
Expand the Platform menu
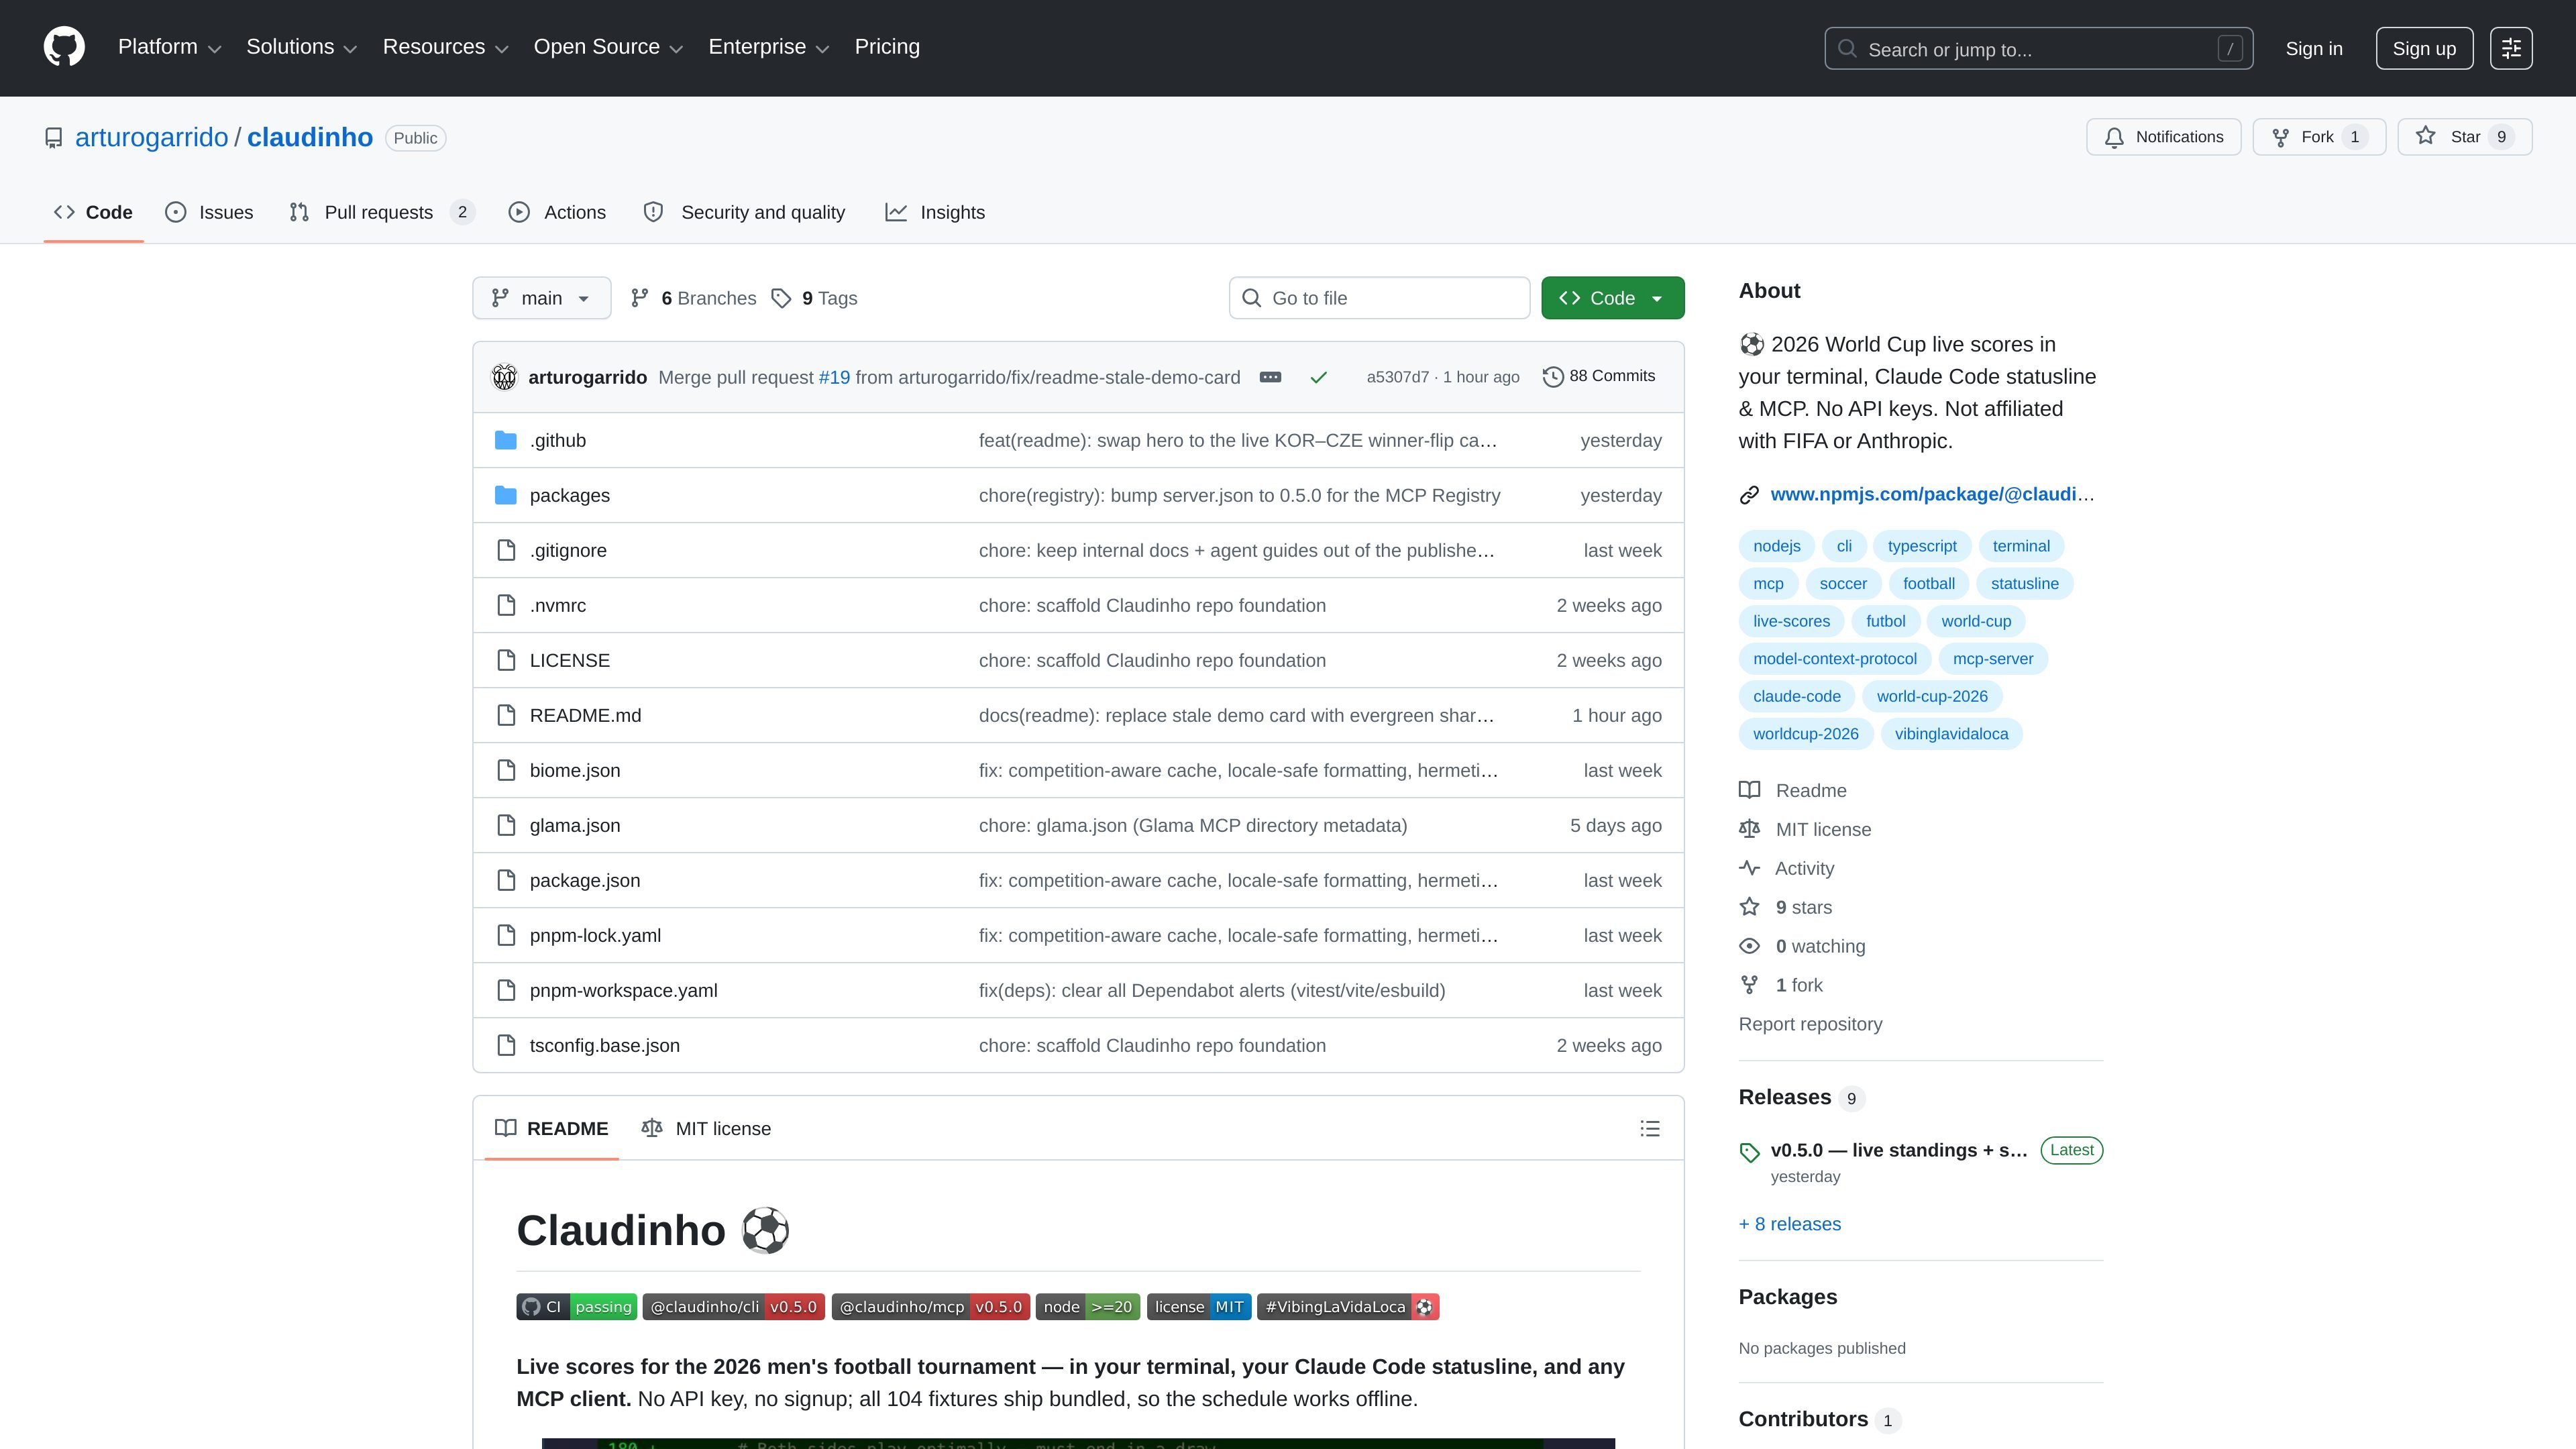(169, 47)
